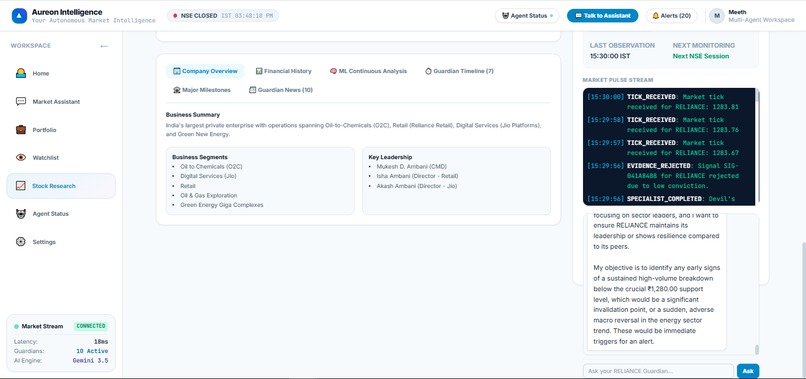The image size is (806, 379).
Task: Click the Green Energy Giga Complexes item
Action: (x=222, y=205)
